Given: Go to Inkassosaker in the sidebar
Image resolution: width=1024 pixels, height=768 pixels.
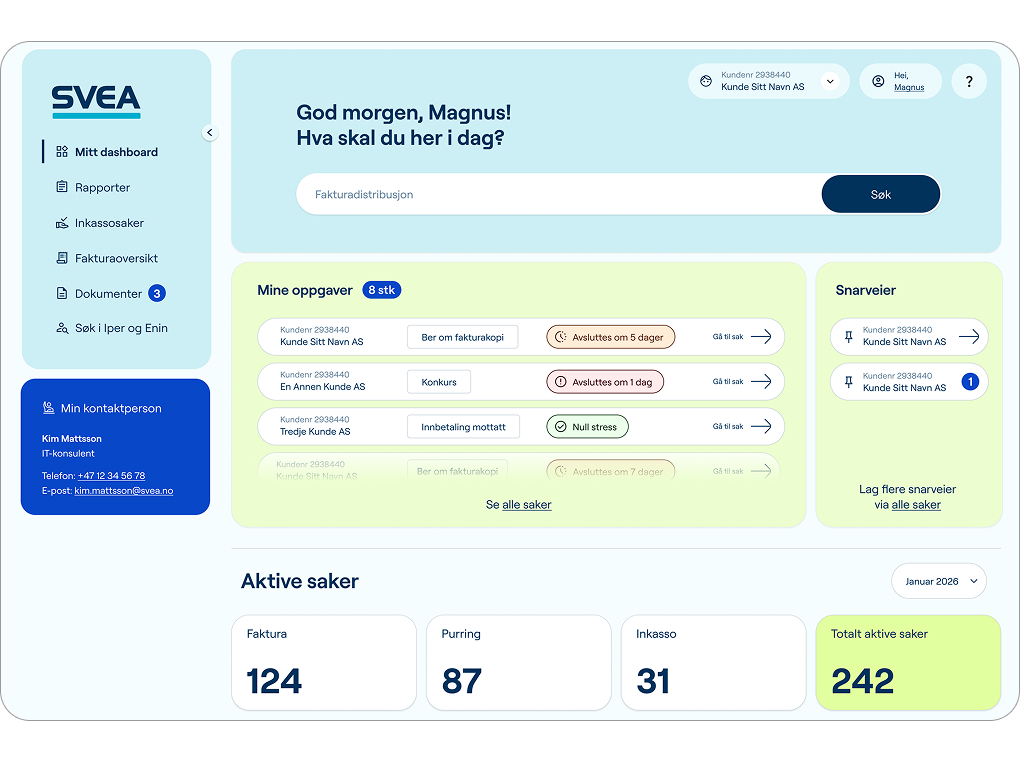Looking at the screenshot, I should 109,223.
